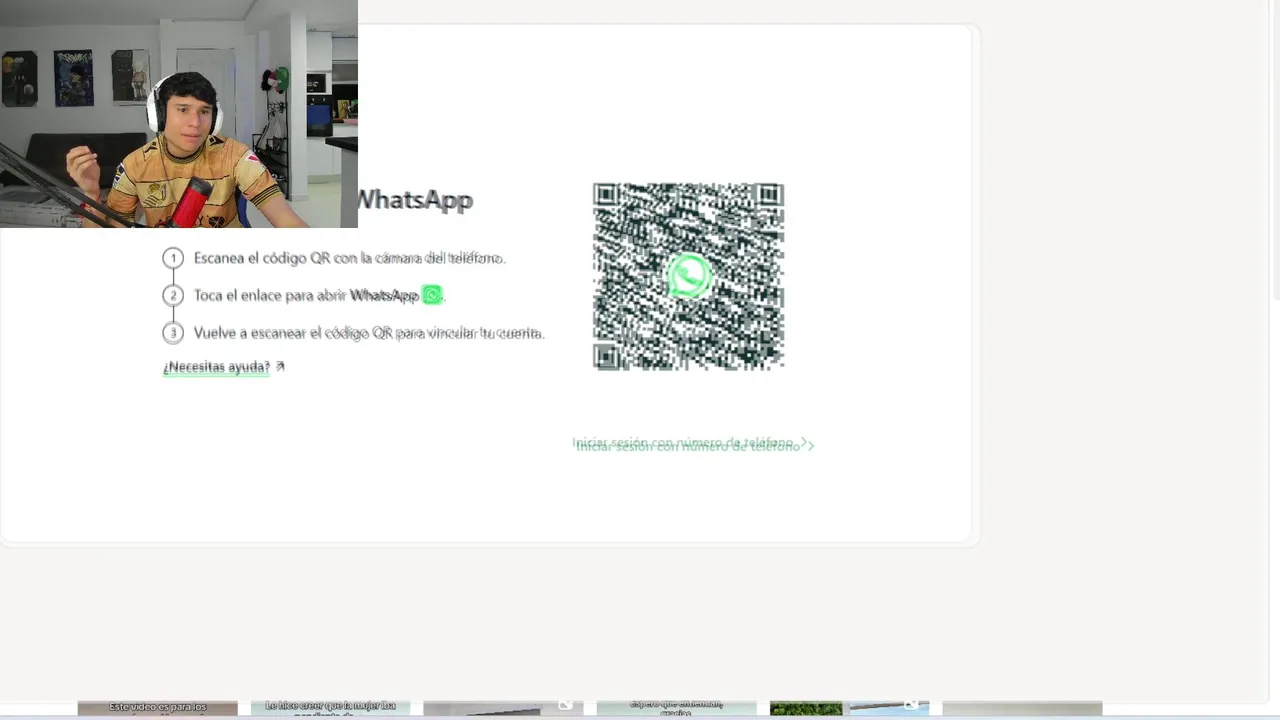The width and height of the screenshot is (1280, 720).
Task: Open thumbnail 'Este video es para los'
Action: click(158, 708)
